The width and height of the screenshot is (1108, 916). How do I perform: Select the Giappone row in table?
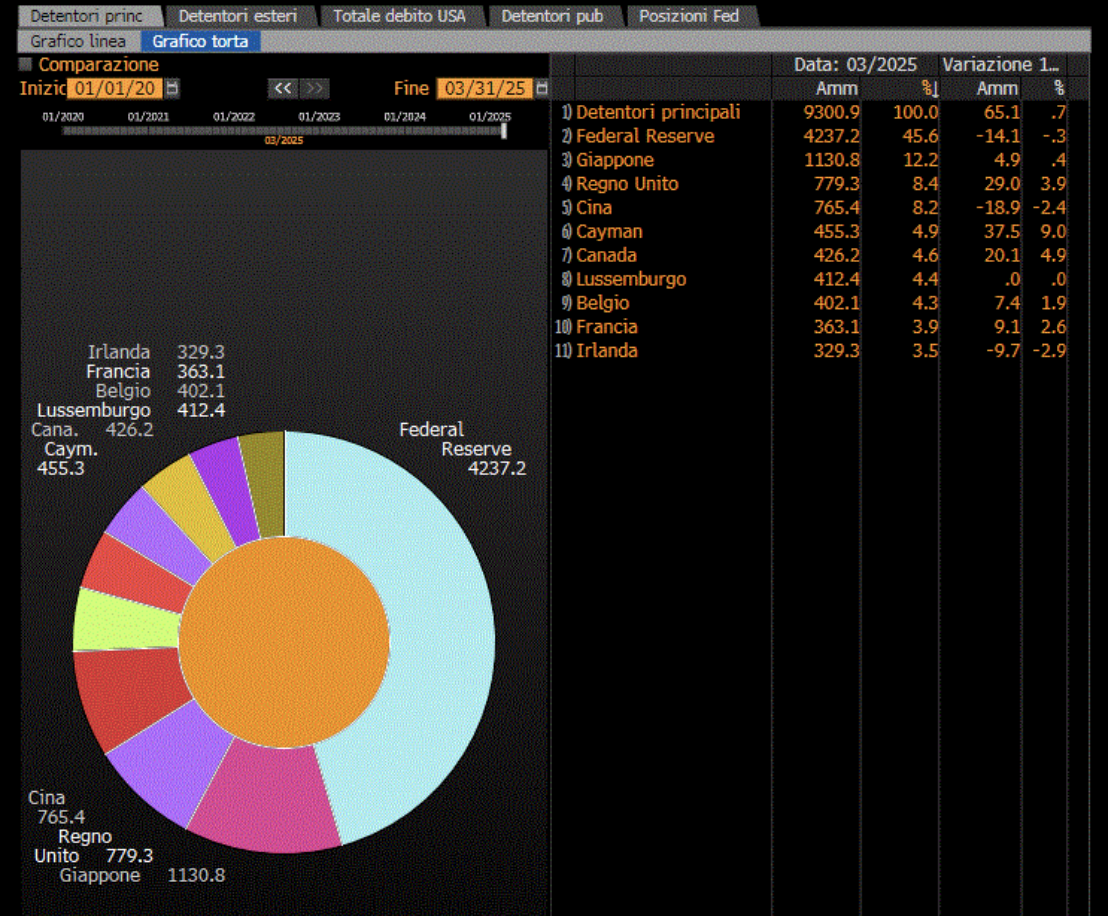click(x=813, y=160)
